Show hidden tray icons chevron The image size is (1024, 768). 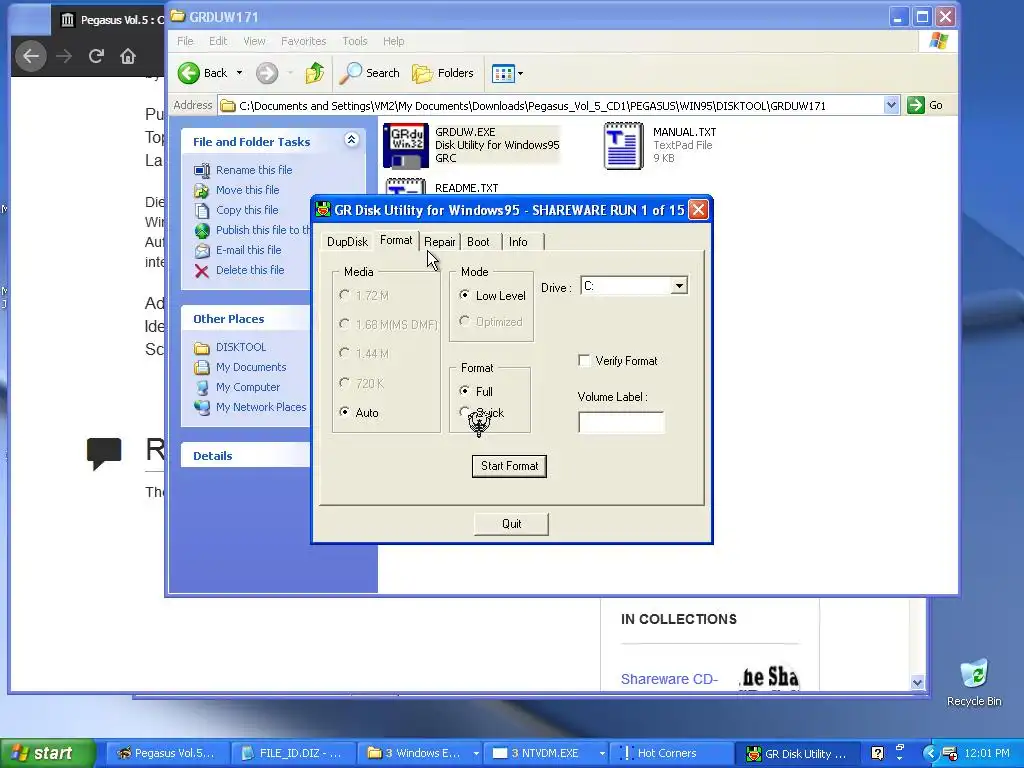point(930,753)
